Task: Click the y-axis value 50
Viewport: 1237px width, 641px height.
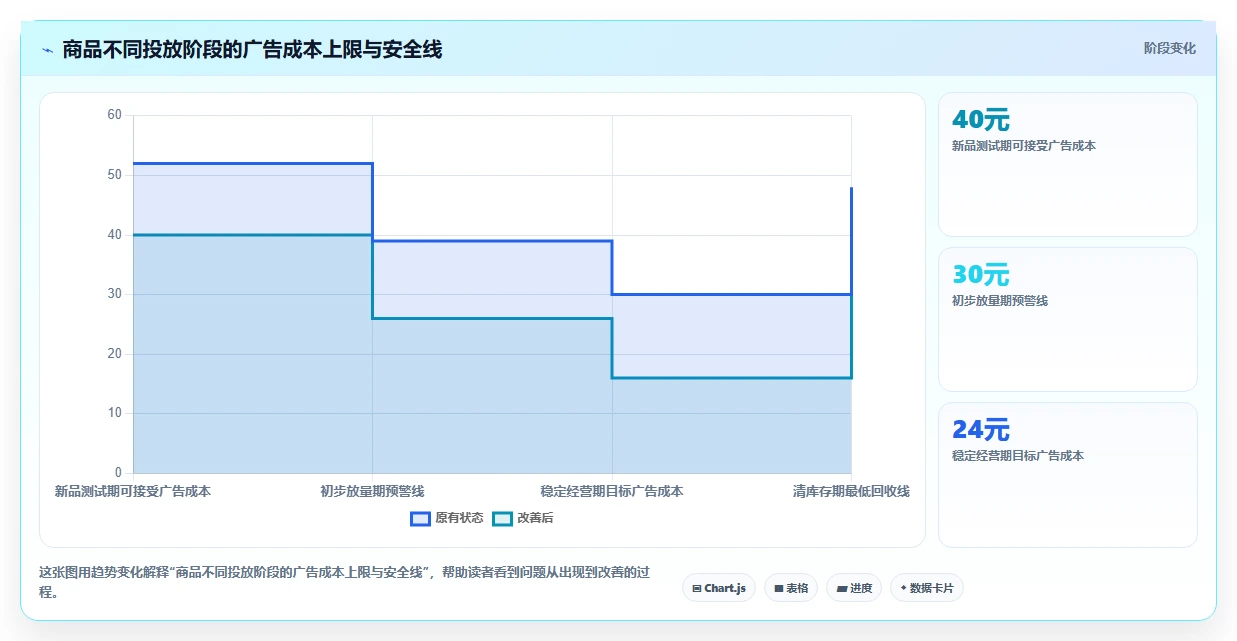Action: pyautogui.click(x=114, y=175)
